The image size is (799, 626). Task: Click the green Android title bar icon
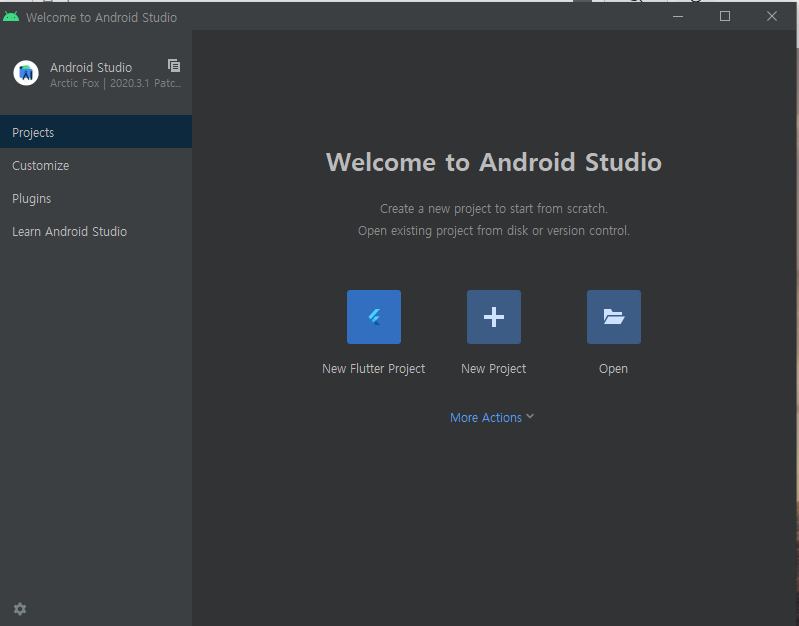(11, 17)
